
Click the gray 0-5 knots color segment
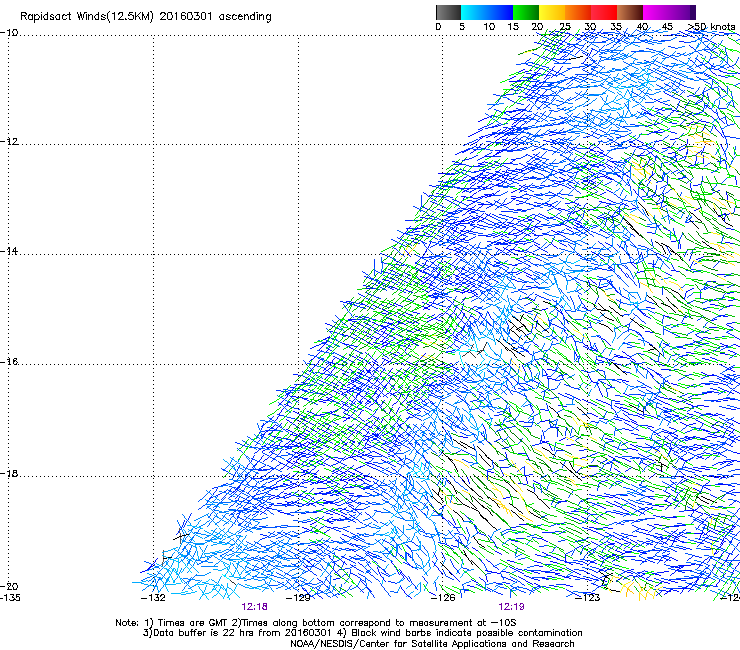448,12
